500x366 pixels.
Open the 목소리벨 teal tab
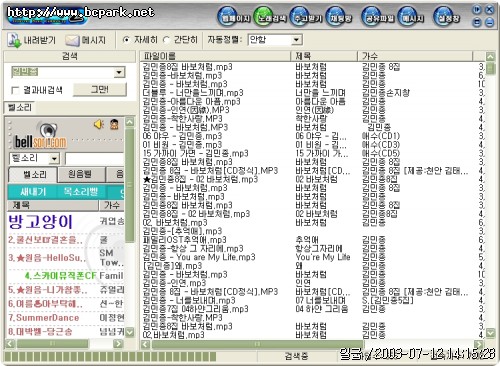click(x=81, y=192)
